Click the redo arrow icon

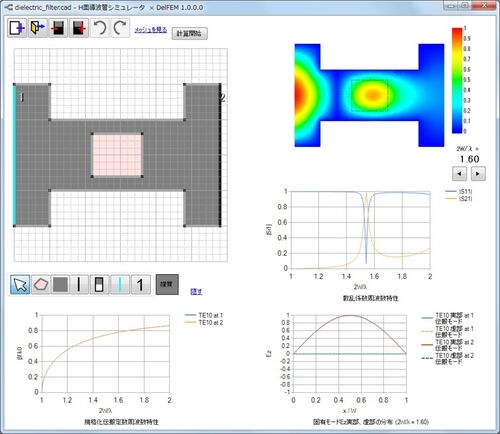point(120,28)
